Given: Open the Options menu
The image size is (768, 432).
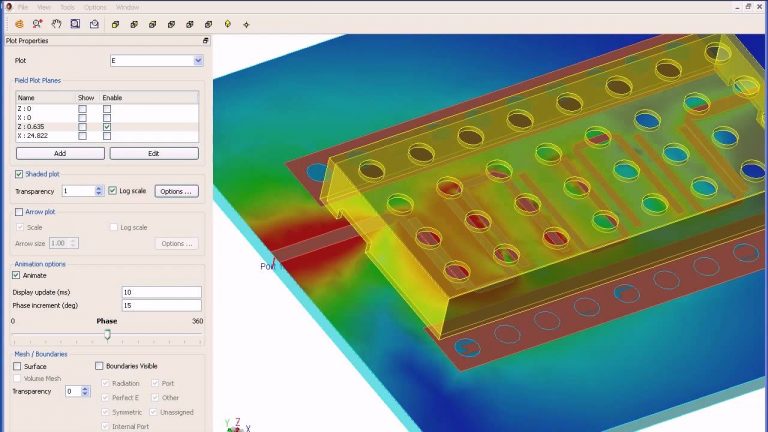Looking at the screenshot, I should coord(94,7).
